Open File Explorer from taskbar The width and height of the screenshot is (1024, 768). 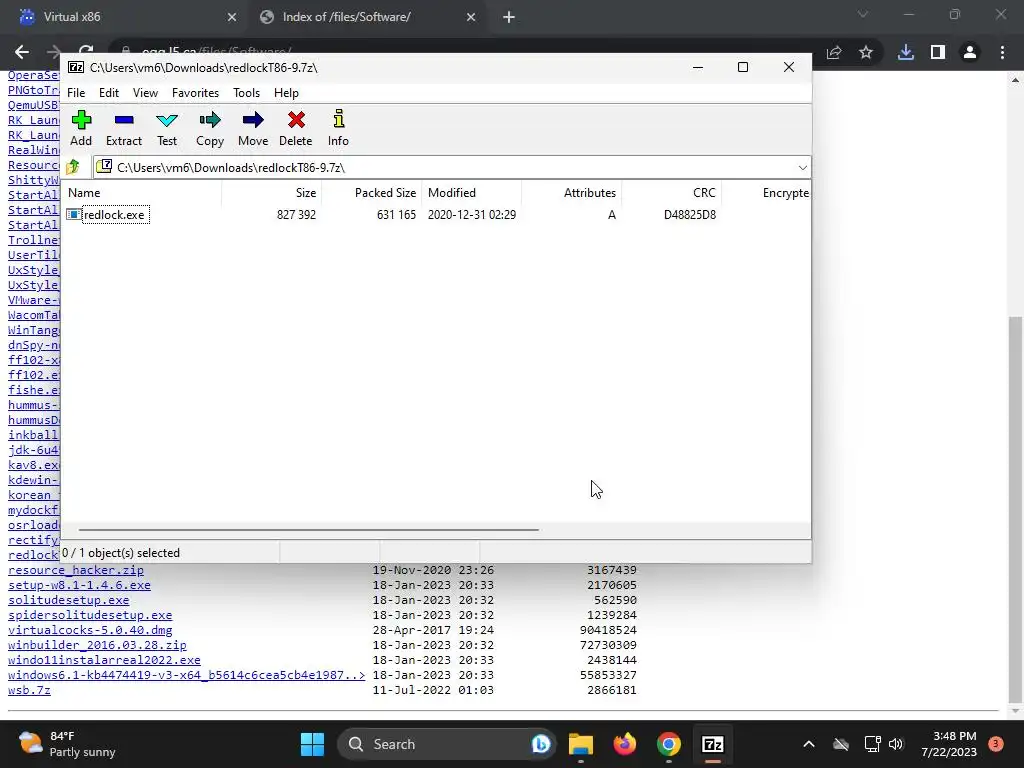(x=580, y=744)
